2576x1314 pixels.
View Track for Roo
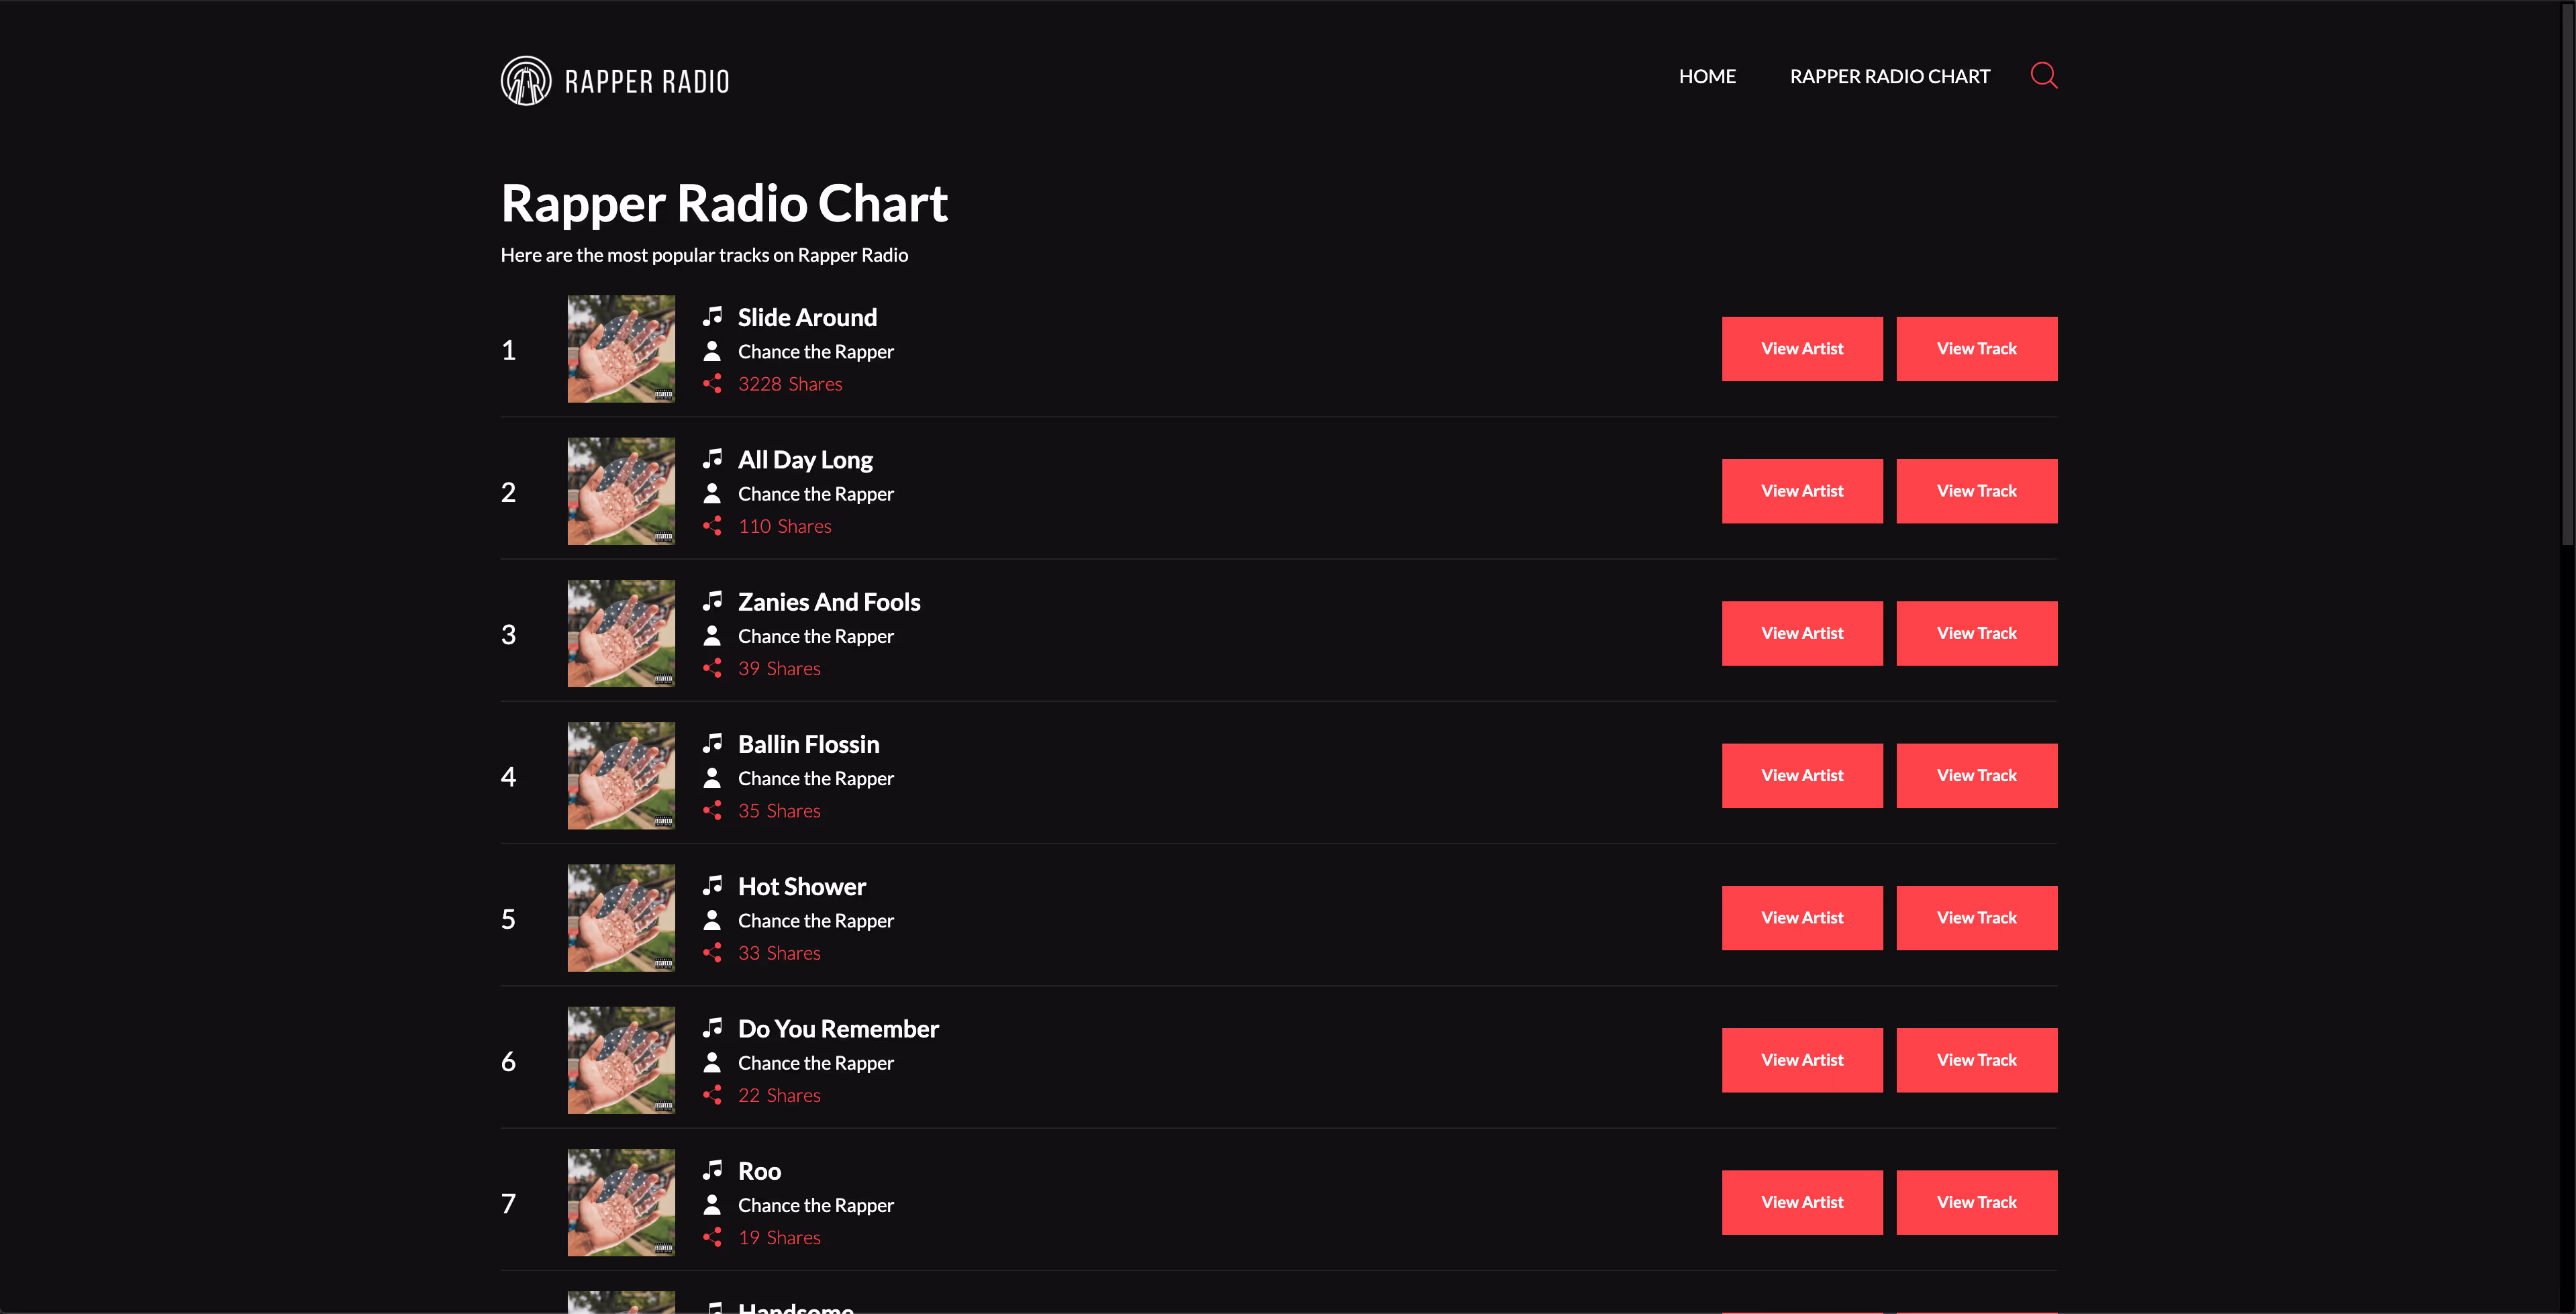(1977, 1202)
